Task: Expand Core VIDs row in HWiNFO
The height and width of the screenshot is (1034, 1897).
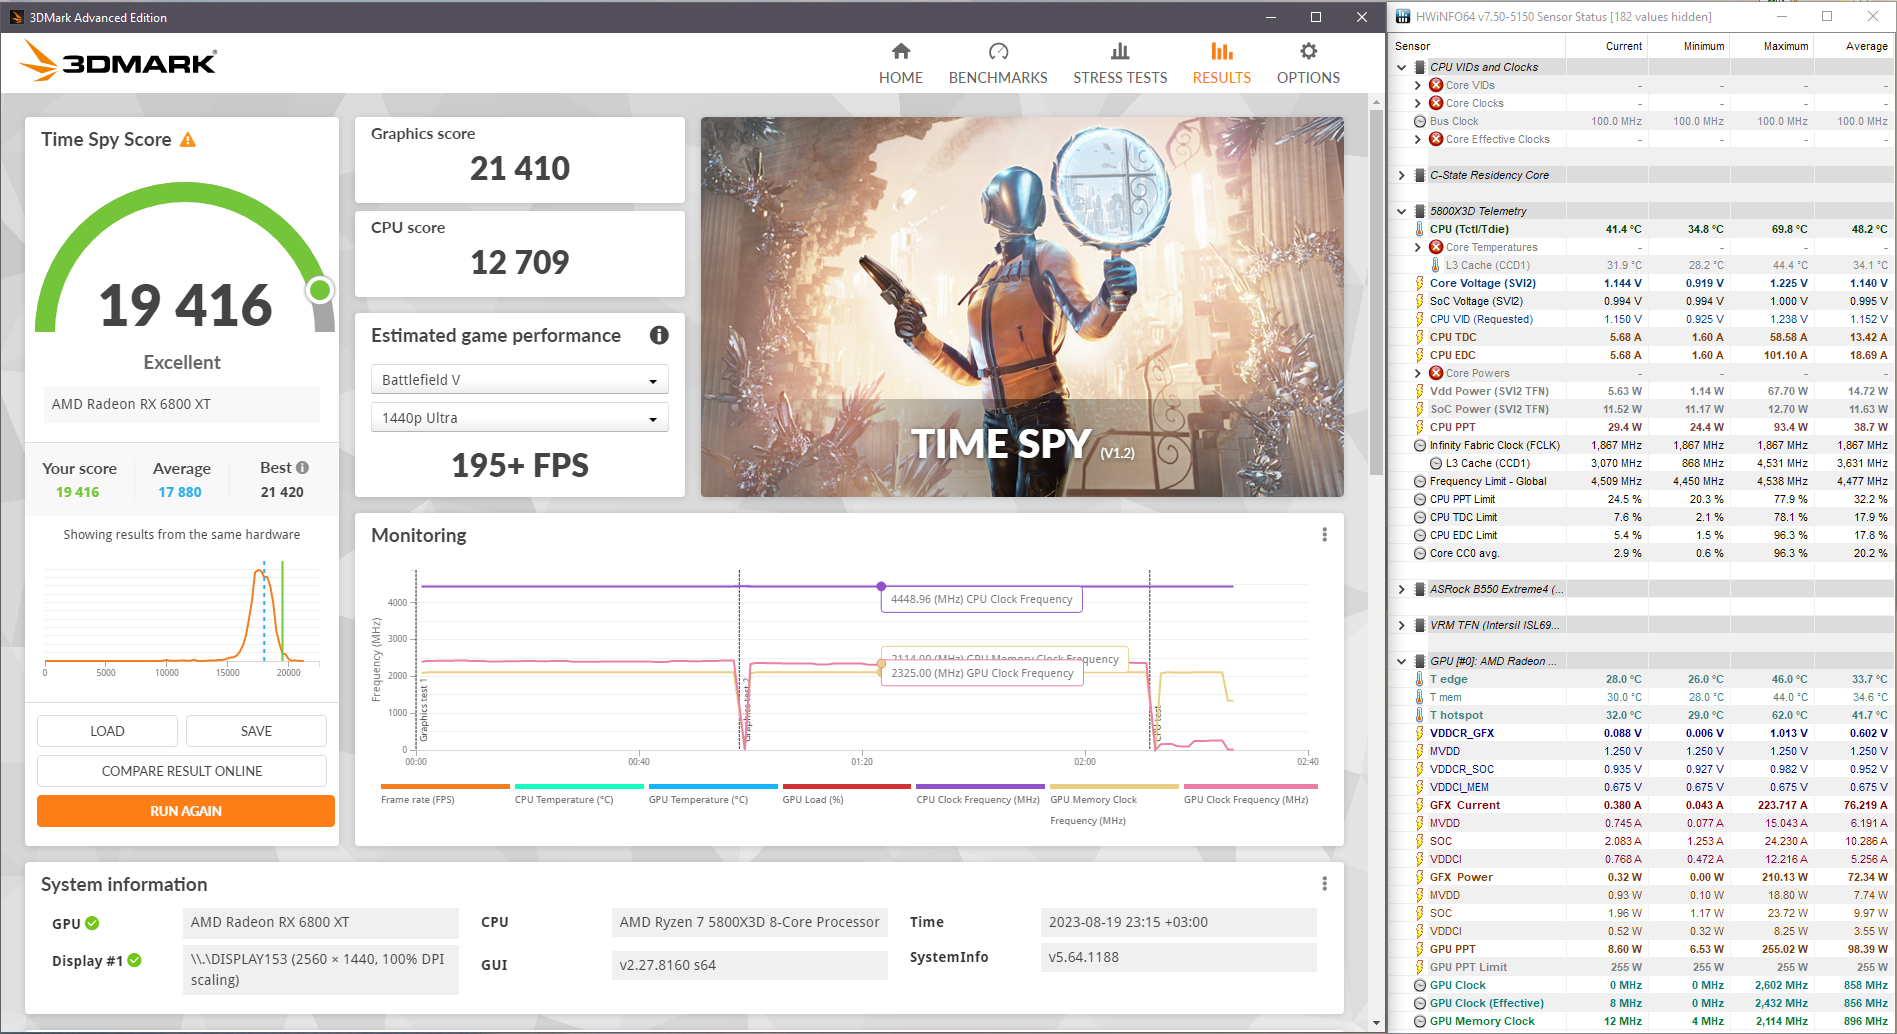Action: pyautogui.click(x=1417, y=85)
